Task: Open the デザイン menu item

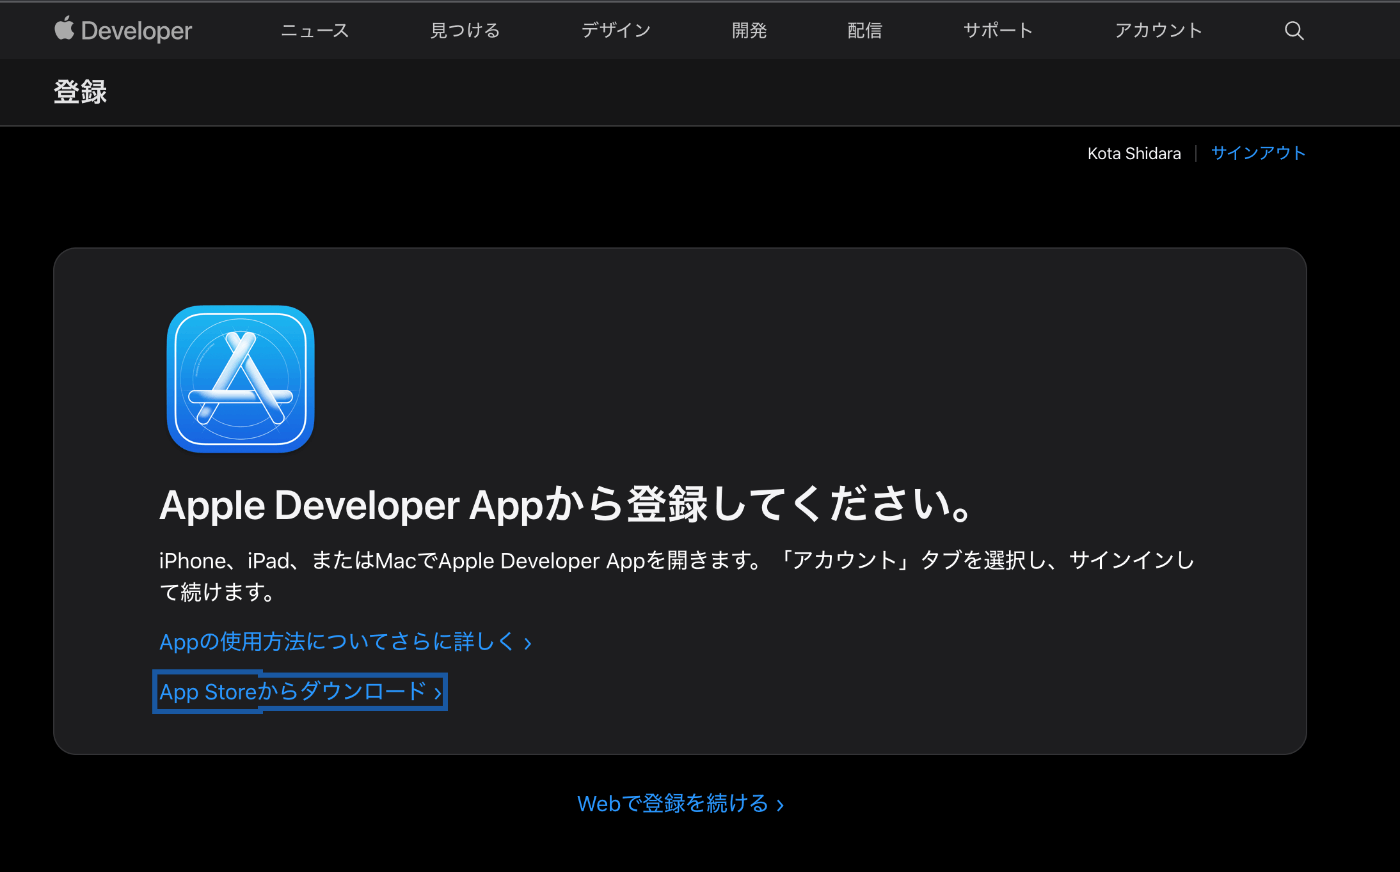Action: point(616,31)
